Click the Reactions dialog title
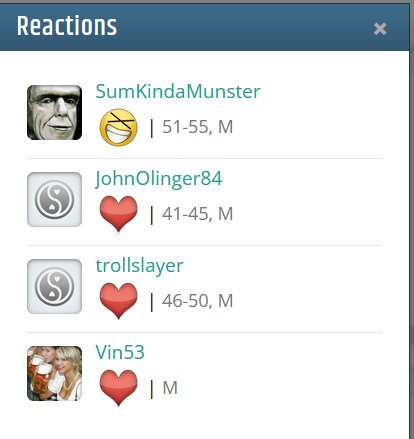The height and width of the screenshot is (439, 414). [67, 26]
